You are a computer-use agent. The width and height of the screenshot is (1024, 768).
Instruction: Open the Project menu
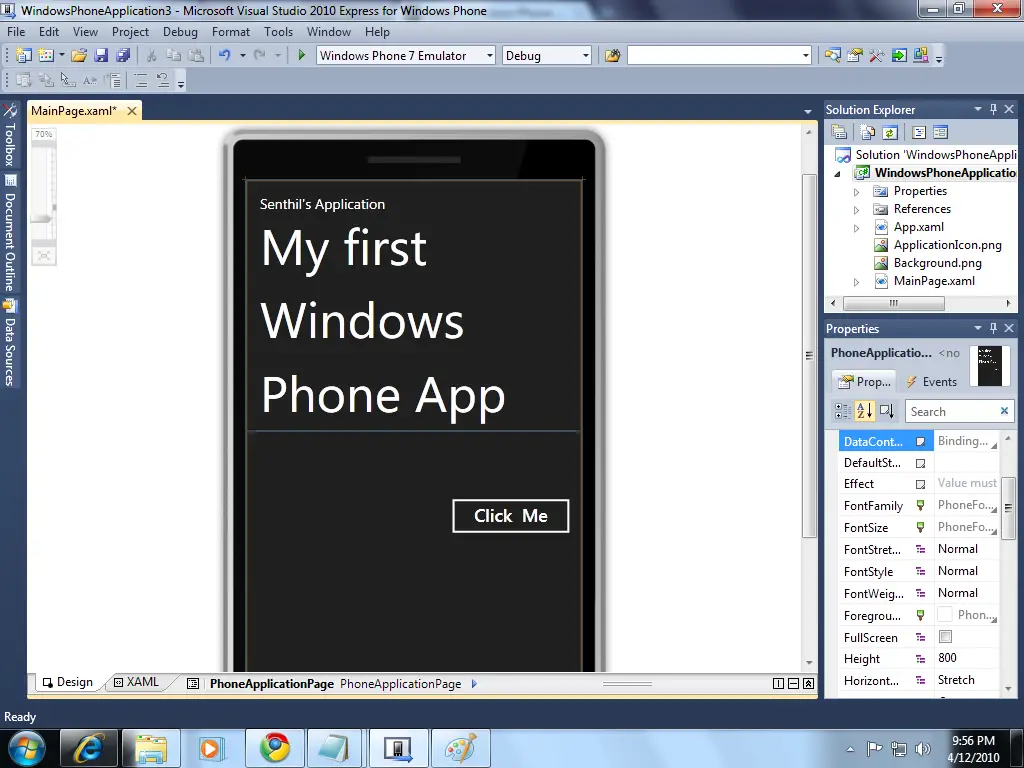130,31
